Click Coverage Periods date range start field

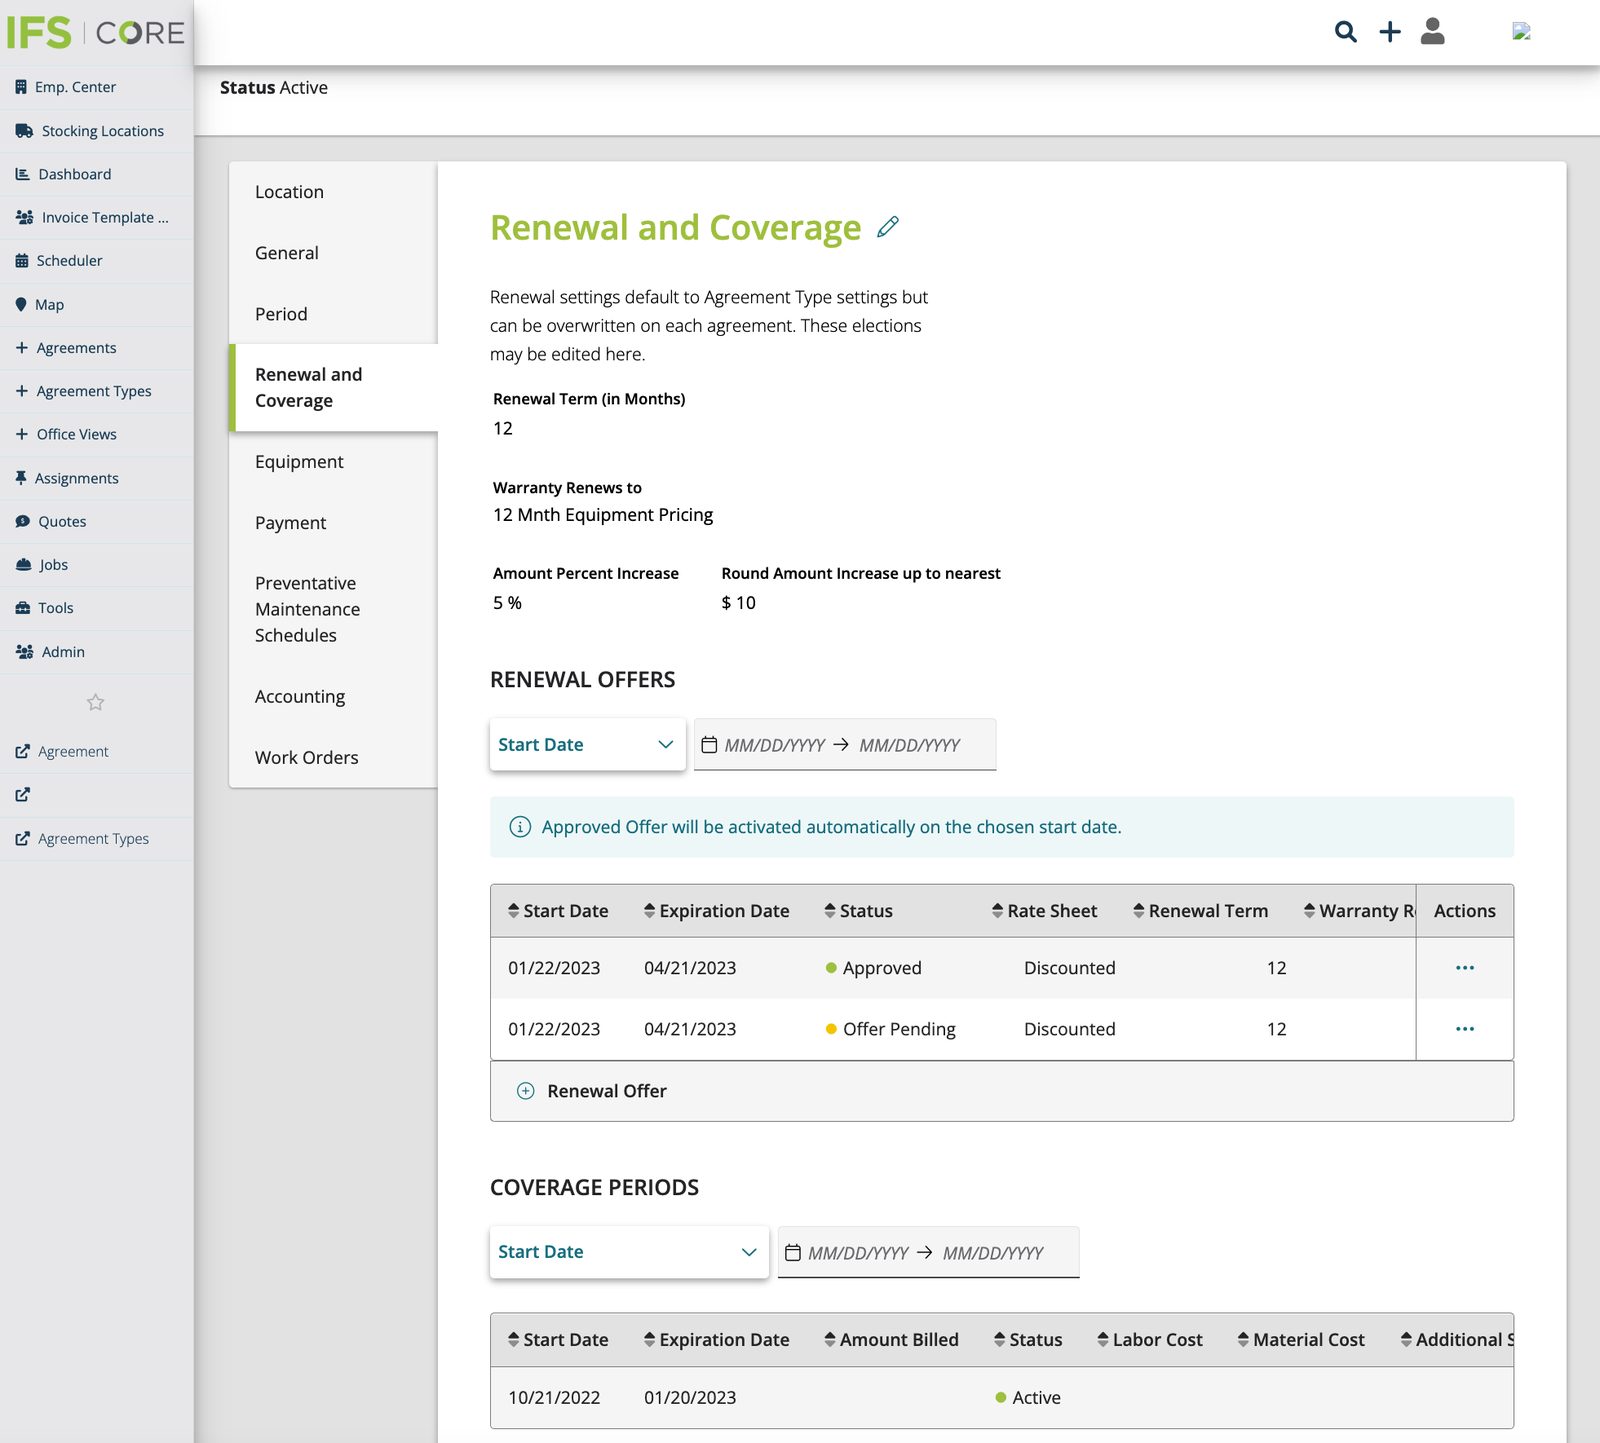click(858, 1253)
